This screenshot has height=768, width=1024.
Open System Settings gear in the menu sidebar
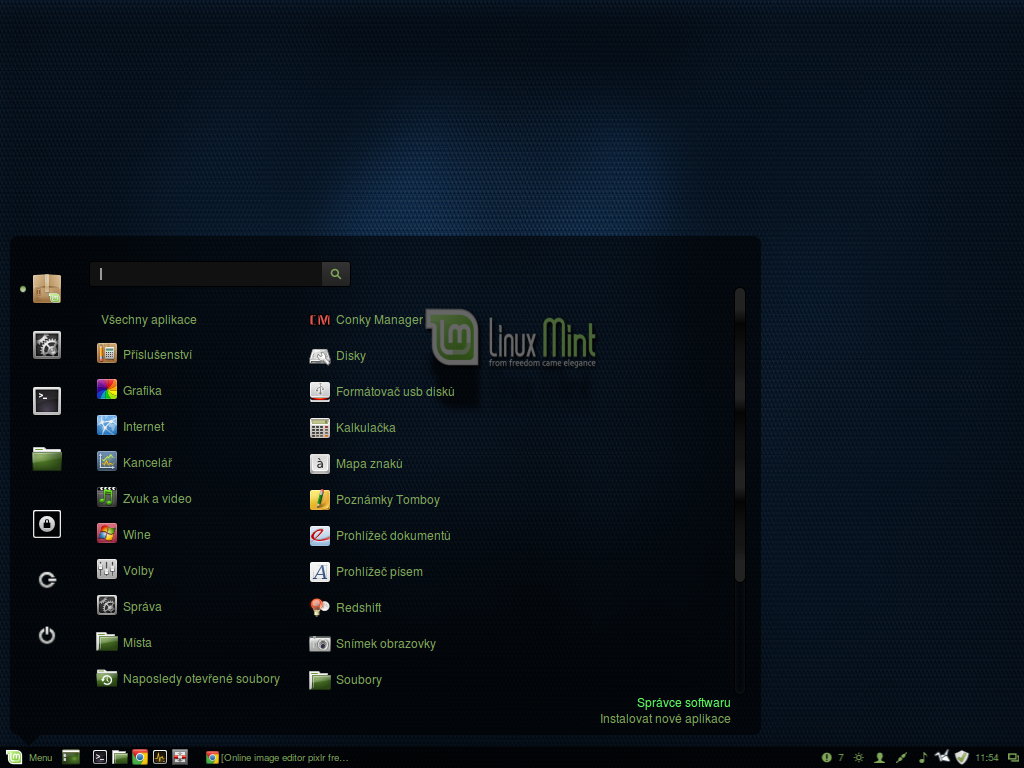pyautogui.click(x=47, y=345)
